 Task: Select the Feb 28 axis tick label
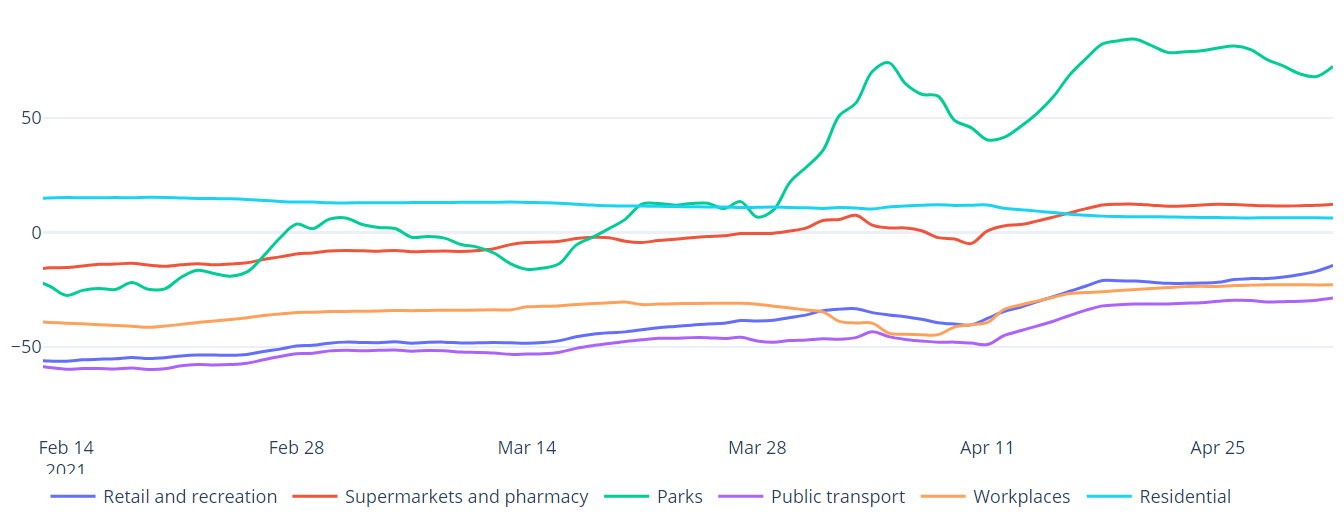coord(296,448)
